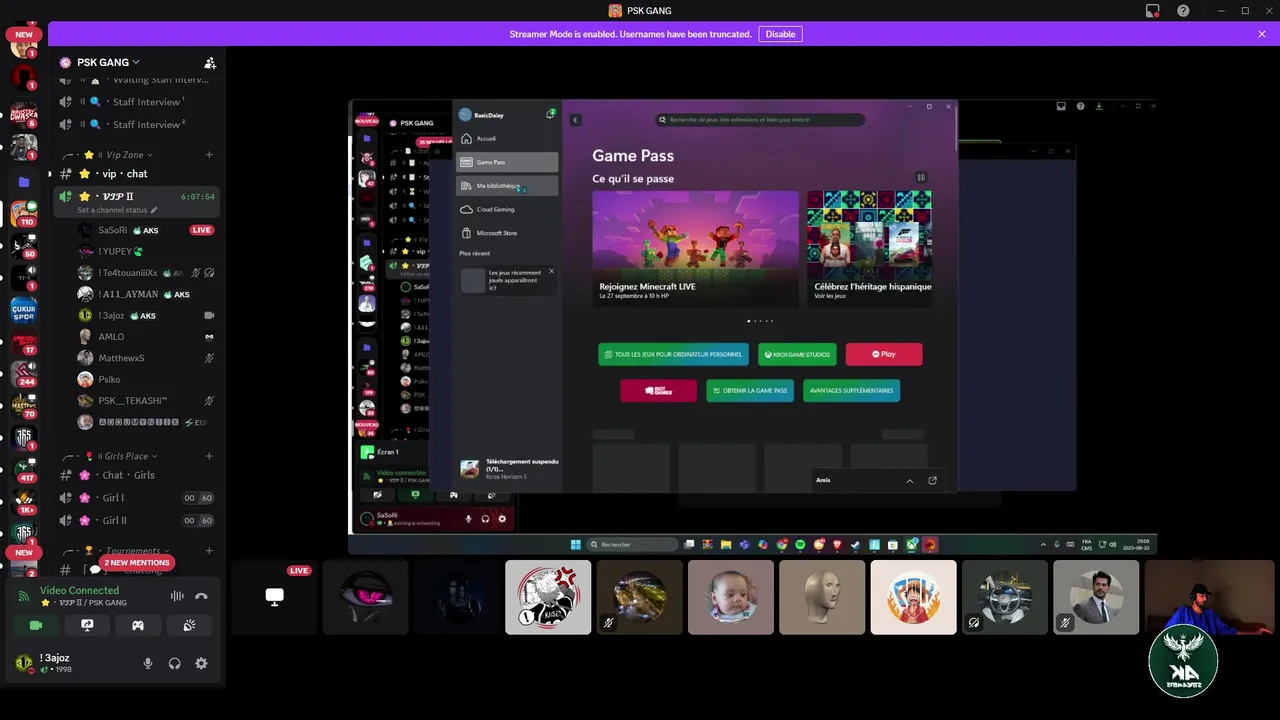
Task: Add a channel to the Girls Place category
Action: point(209,456)
